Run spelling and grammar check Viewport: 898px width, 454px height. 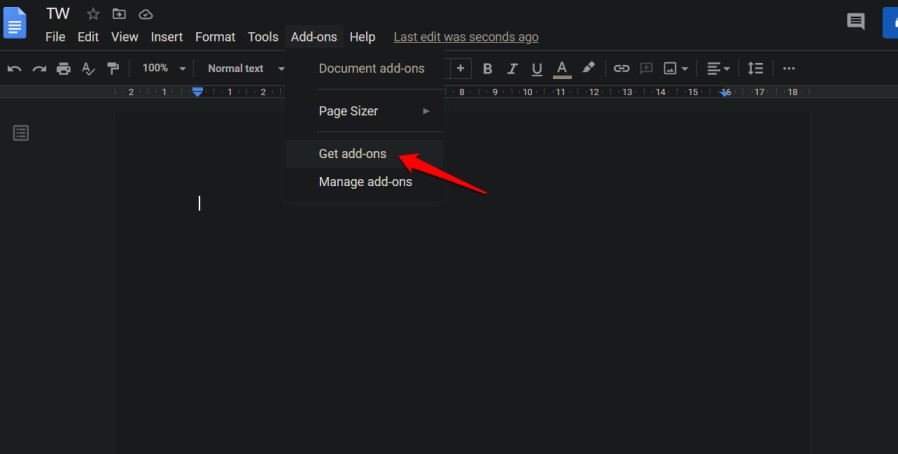(88, 69)
